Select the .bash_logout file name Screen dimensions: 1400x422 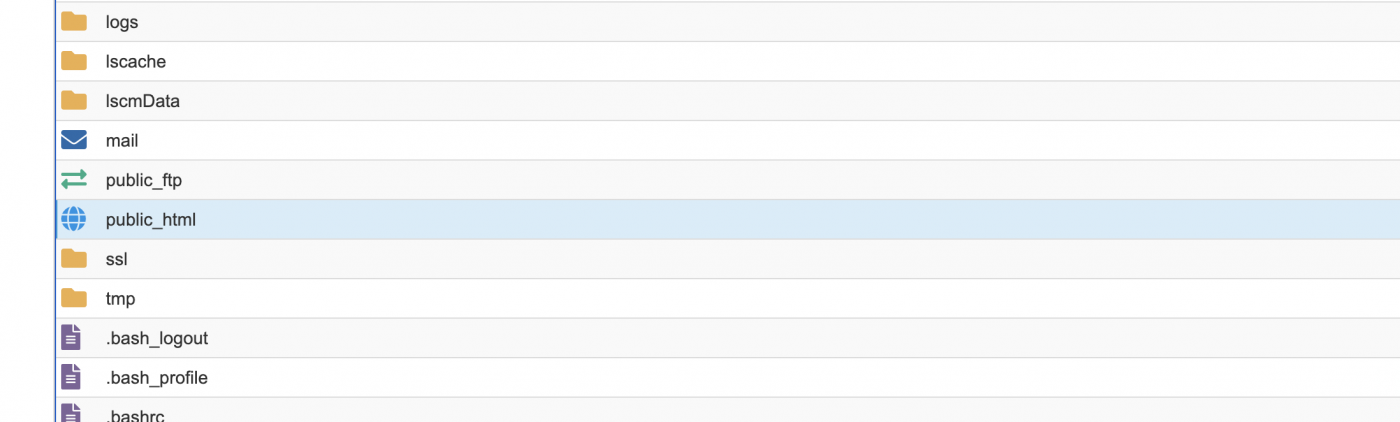click(x=157, y=338)
